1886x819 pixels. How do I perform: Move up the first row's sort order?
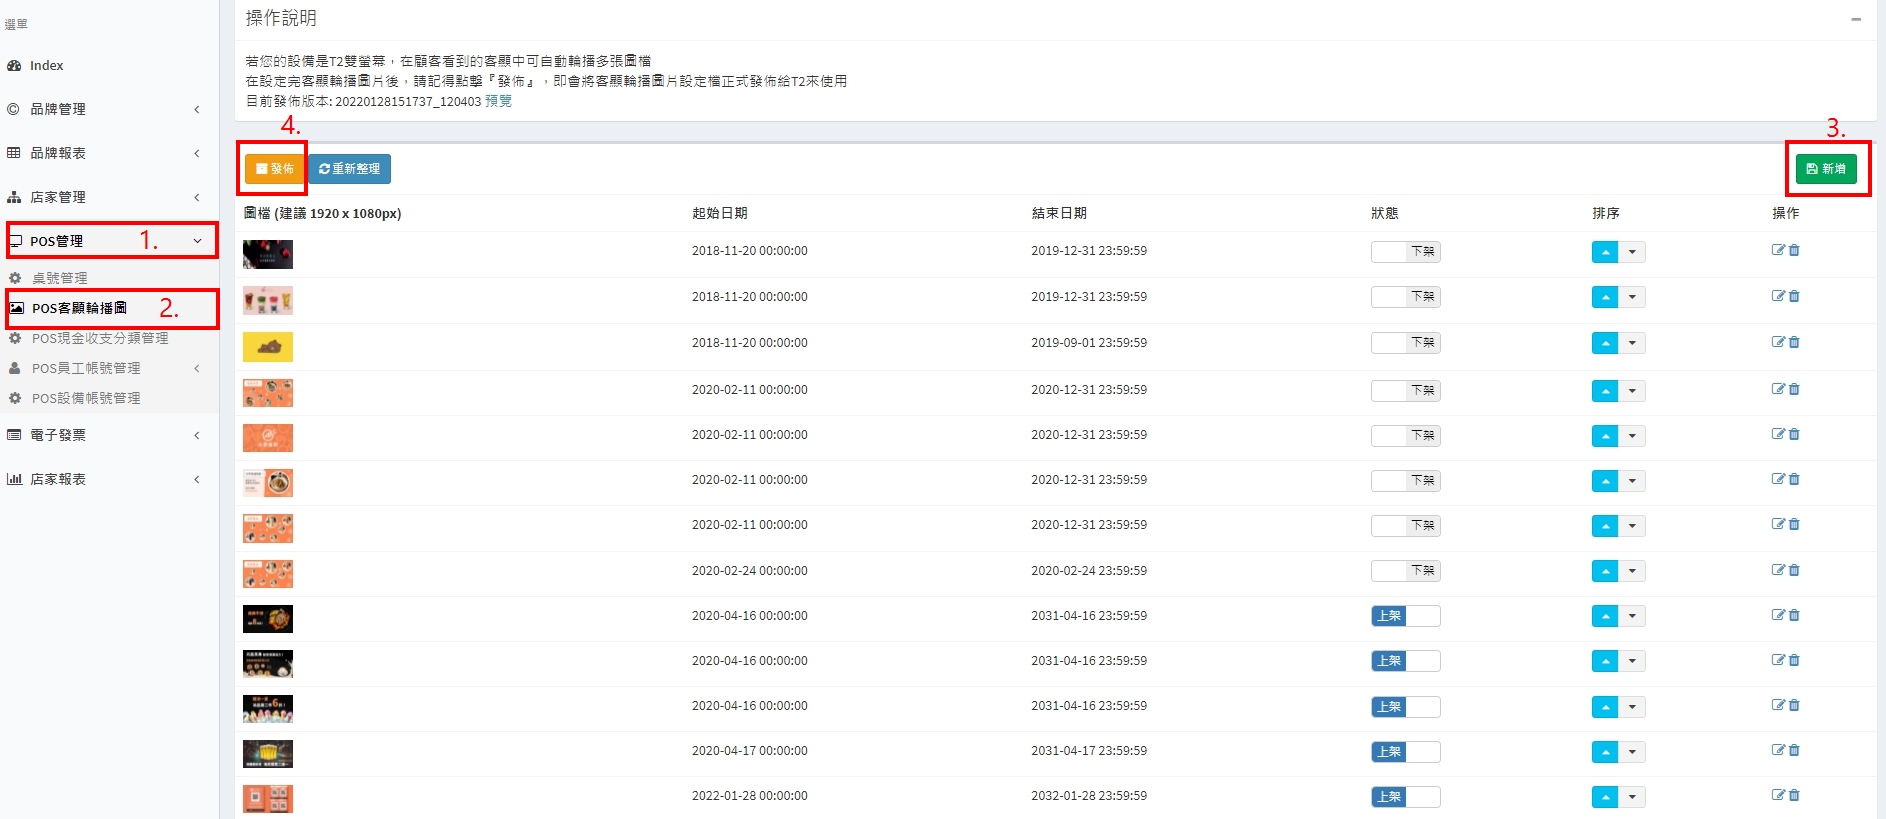click(x=1604, y=252)
